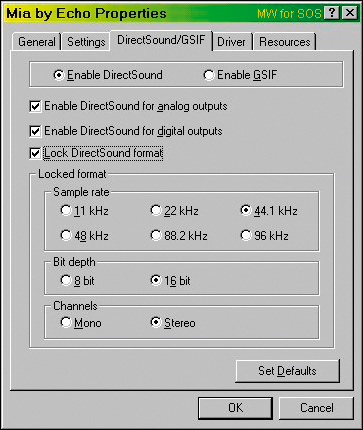This screenshot has height=430, width=363.
Task: Open the Driver tab
Action: [231, 42]
